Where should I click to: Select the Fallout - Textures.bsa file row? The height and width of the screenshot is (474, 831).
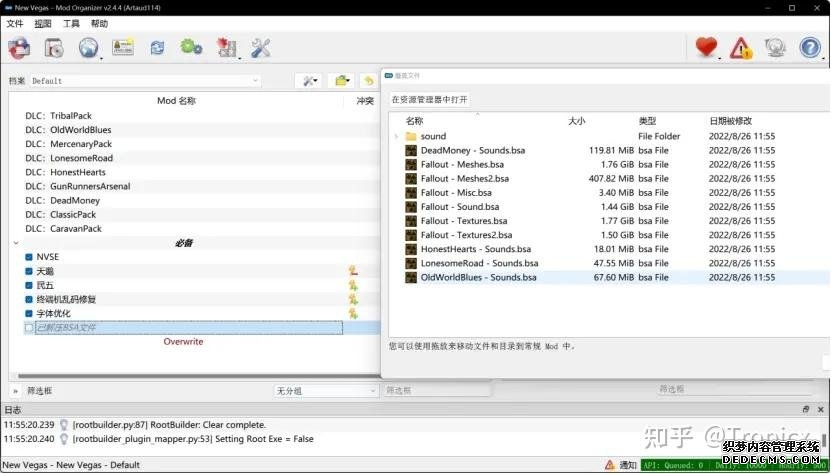coord(463,221)
